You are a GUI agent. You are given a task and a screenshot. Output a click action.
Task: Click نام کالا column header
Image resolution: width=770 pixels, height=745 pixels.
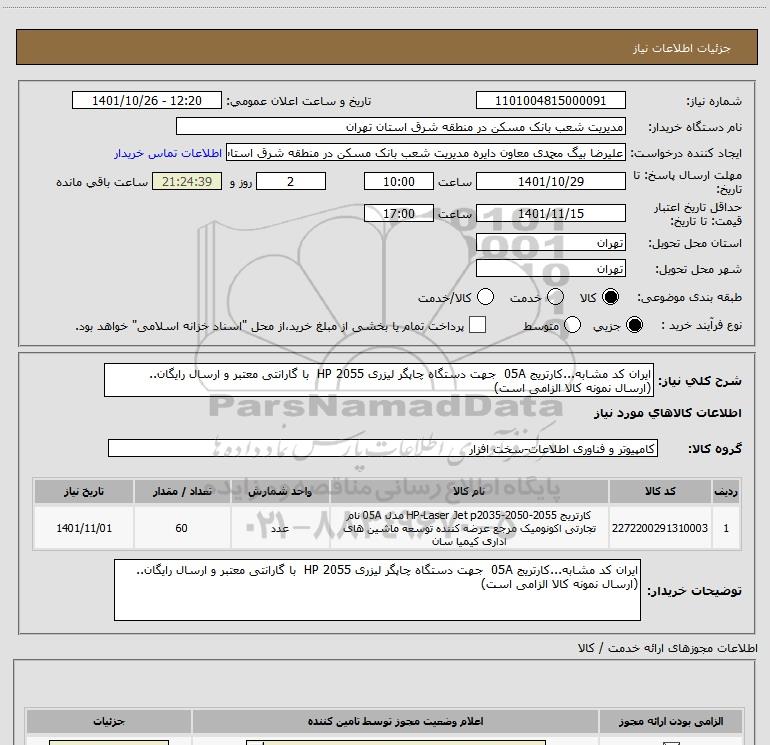(x=469, y=491)
